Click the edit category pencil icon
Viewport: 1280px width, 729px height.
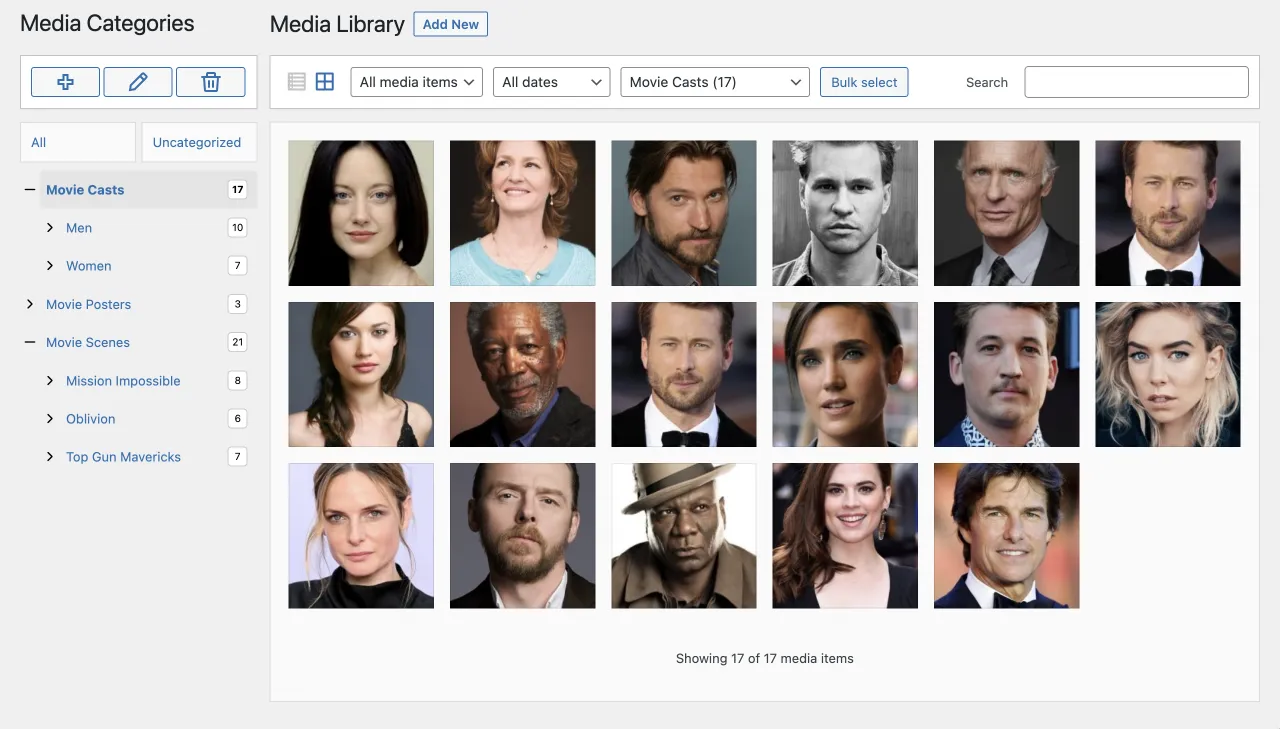pos(138,82)
